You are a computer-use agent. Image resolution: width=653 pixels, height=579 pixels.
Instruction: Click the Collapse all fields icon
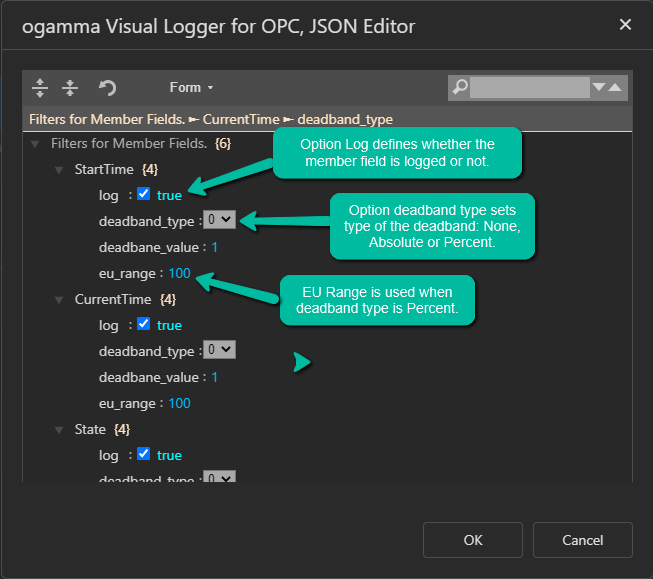pyautogui.click(x=70, y=88)
